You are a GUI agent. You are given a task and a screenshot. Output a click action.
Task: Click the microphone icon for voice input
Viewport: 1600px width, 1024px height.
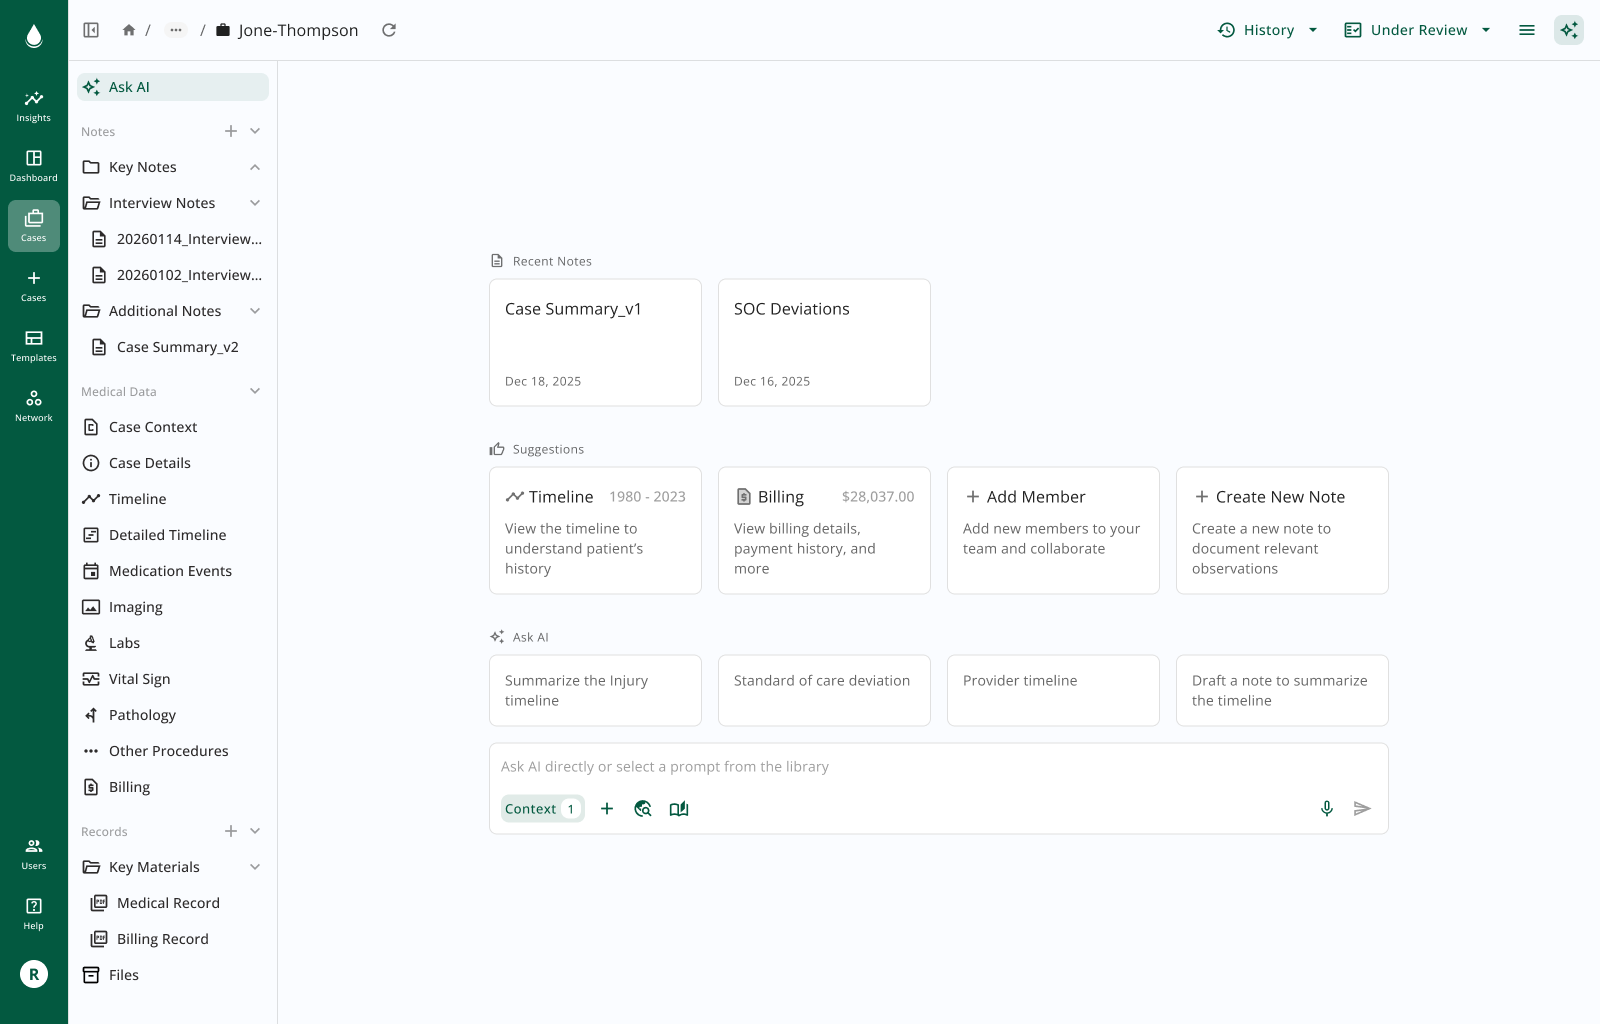tap(1327, 808)
